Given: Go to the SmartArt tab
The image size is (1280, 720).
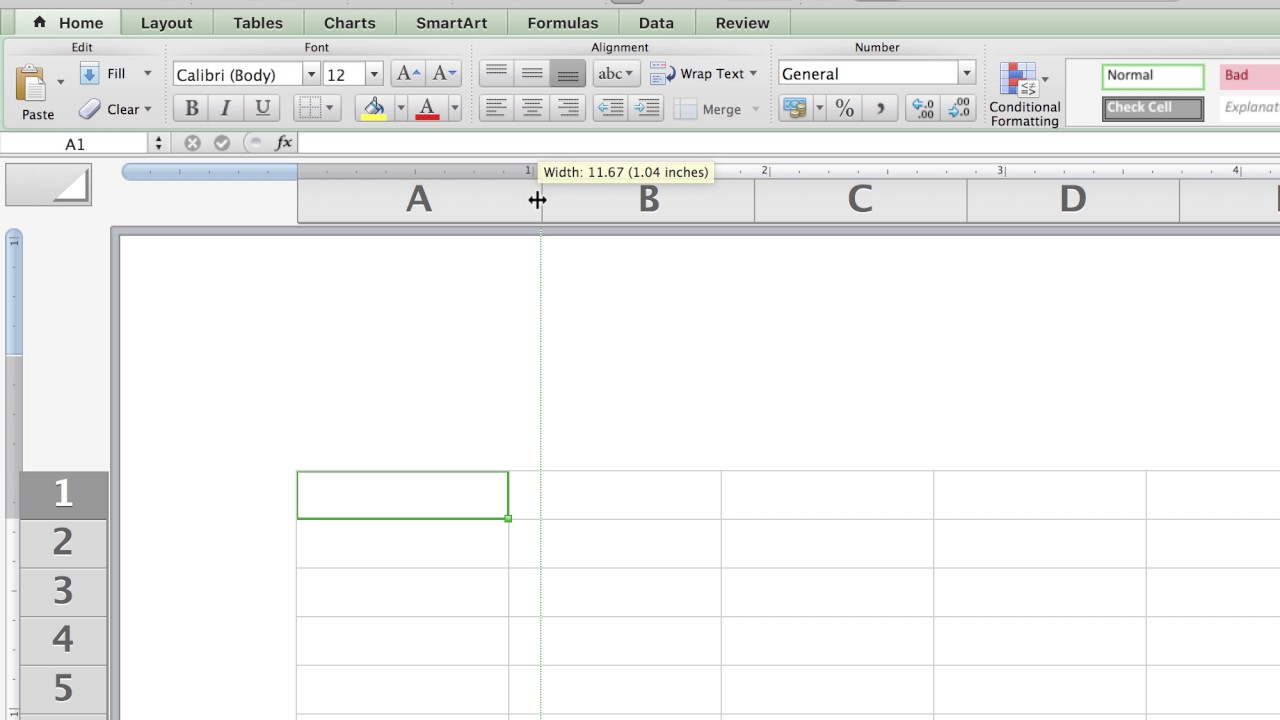Looking at the screenshot, I should 451,22.
